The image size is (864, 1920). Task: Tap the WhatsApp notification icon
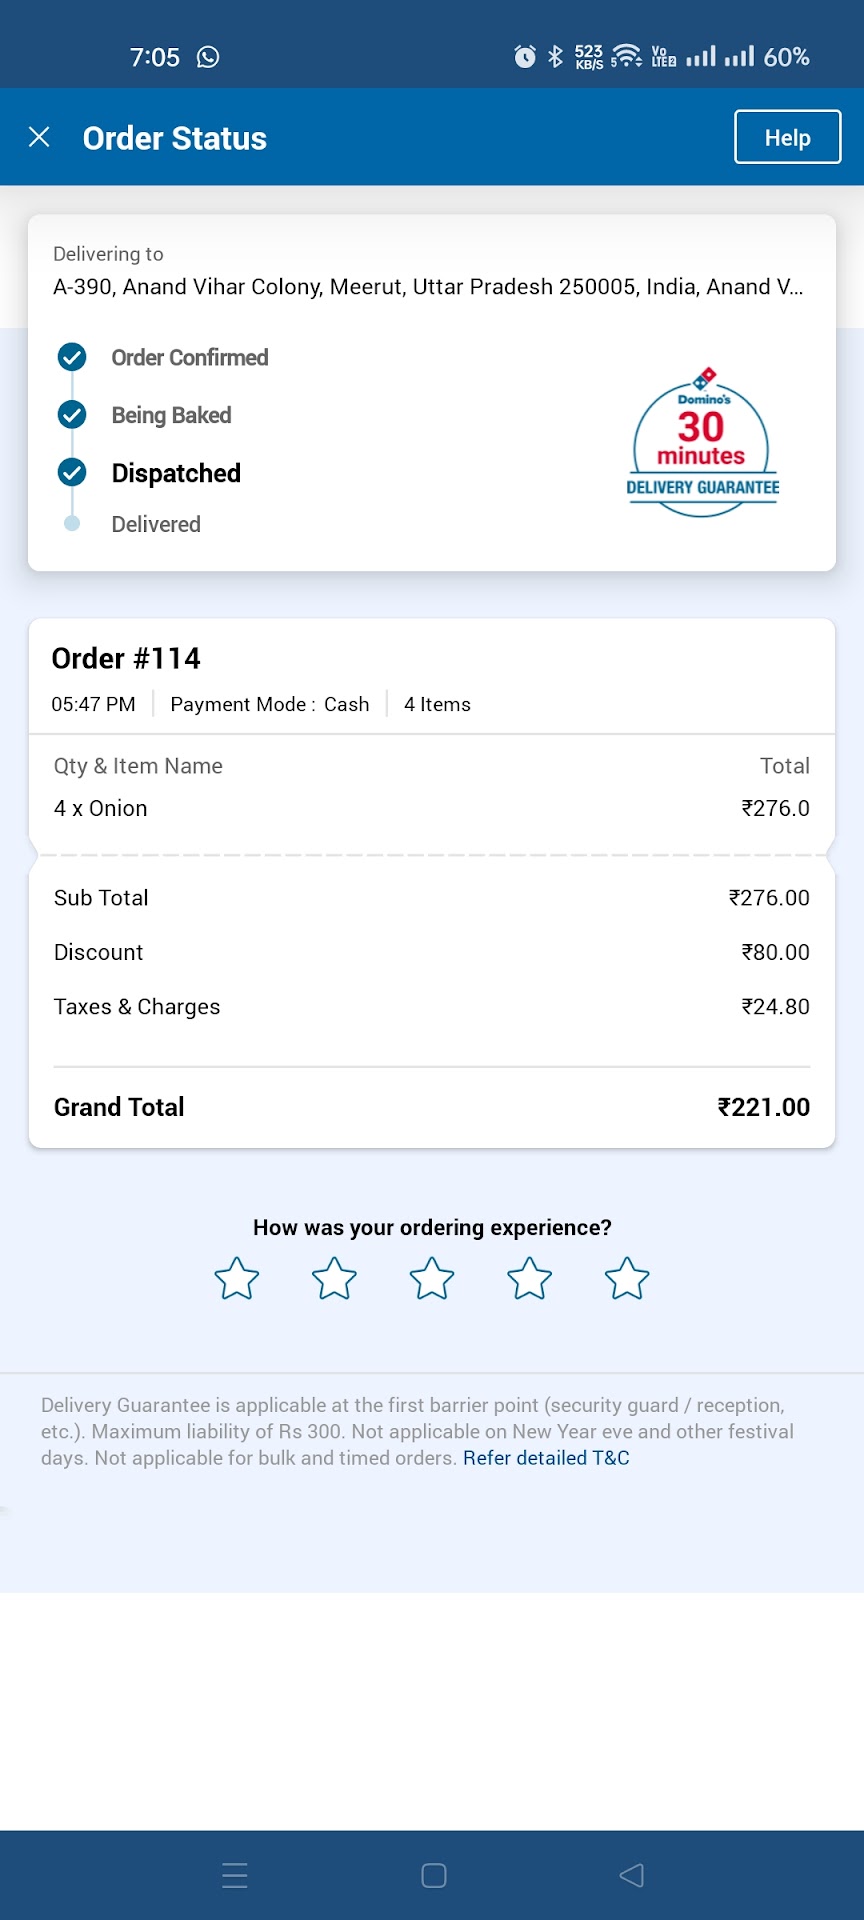click(x=208, y=57)
